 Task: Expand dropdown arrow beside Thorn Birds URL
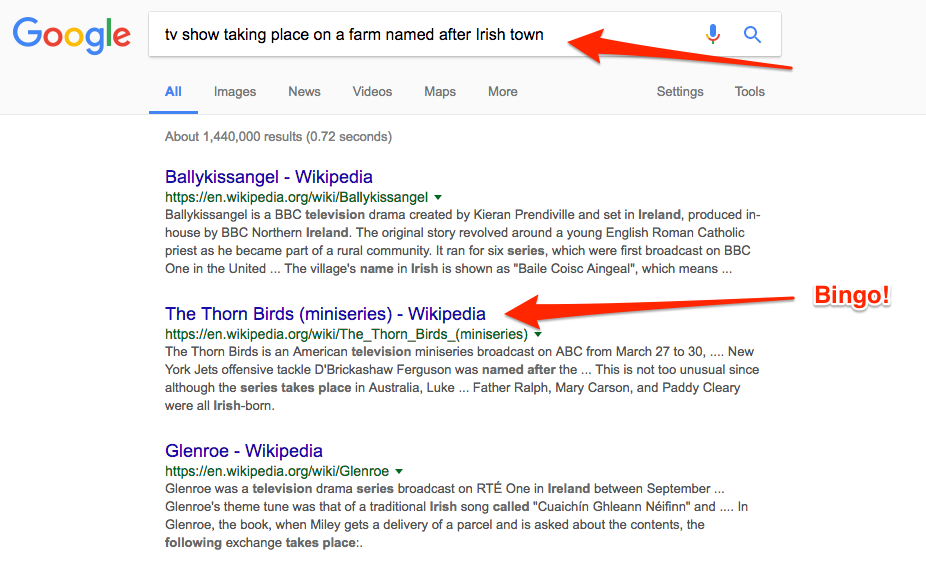coord(538,334)
